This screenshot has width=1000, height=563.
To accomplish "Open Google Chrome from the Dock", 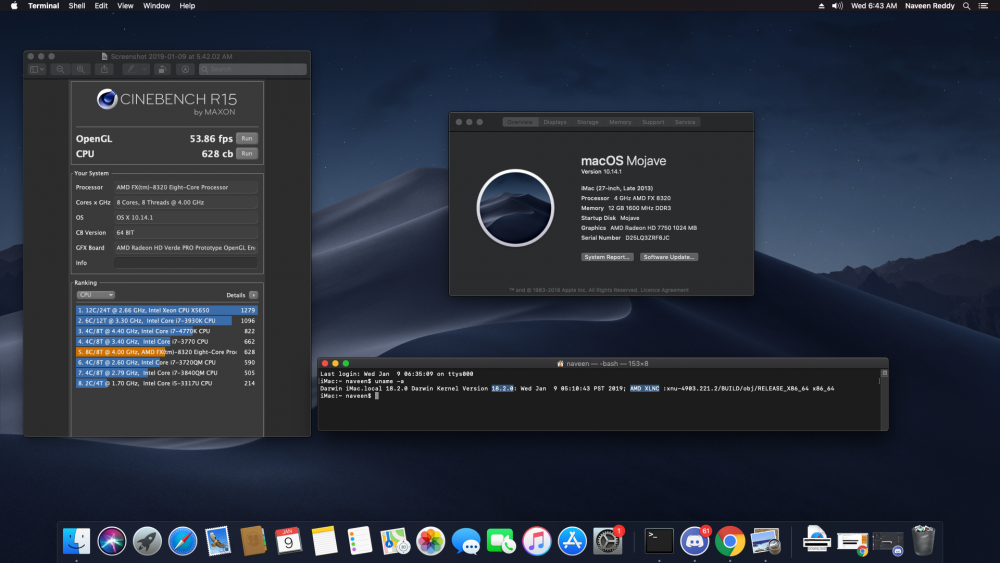I will tap(730, 541).
